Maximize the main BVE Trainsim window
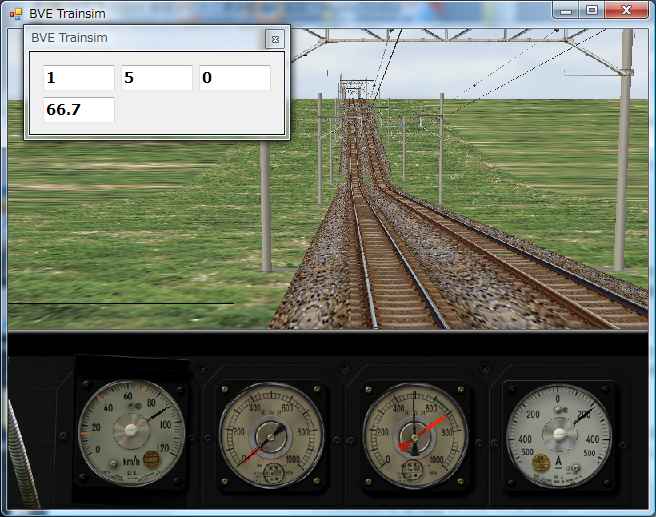Screen dimensions: 656x517 (592, 10)
